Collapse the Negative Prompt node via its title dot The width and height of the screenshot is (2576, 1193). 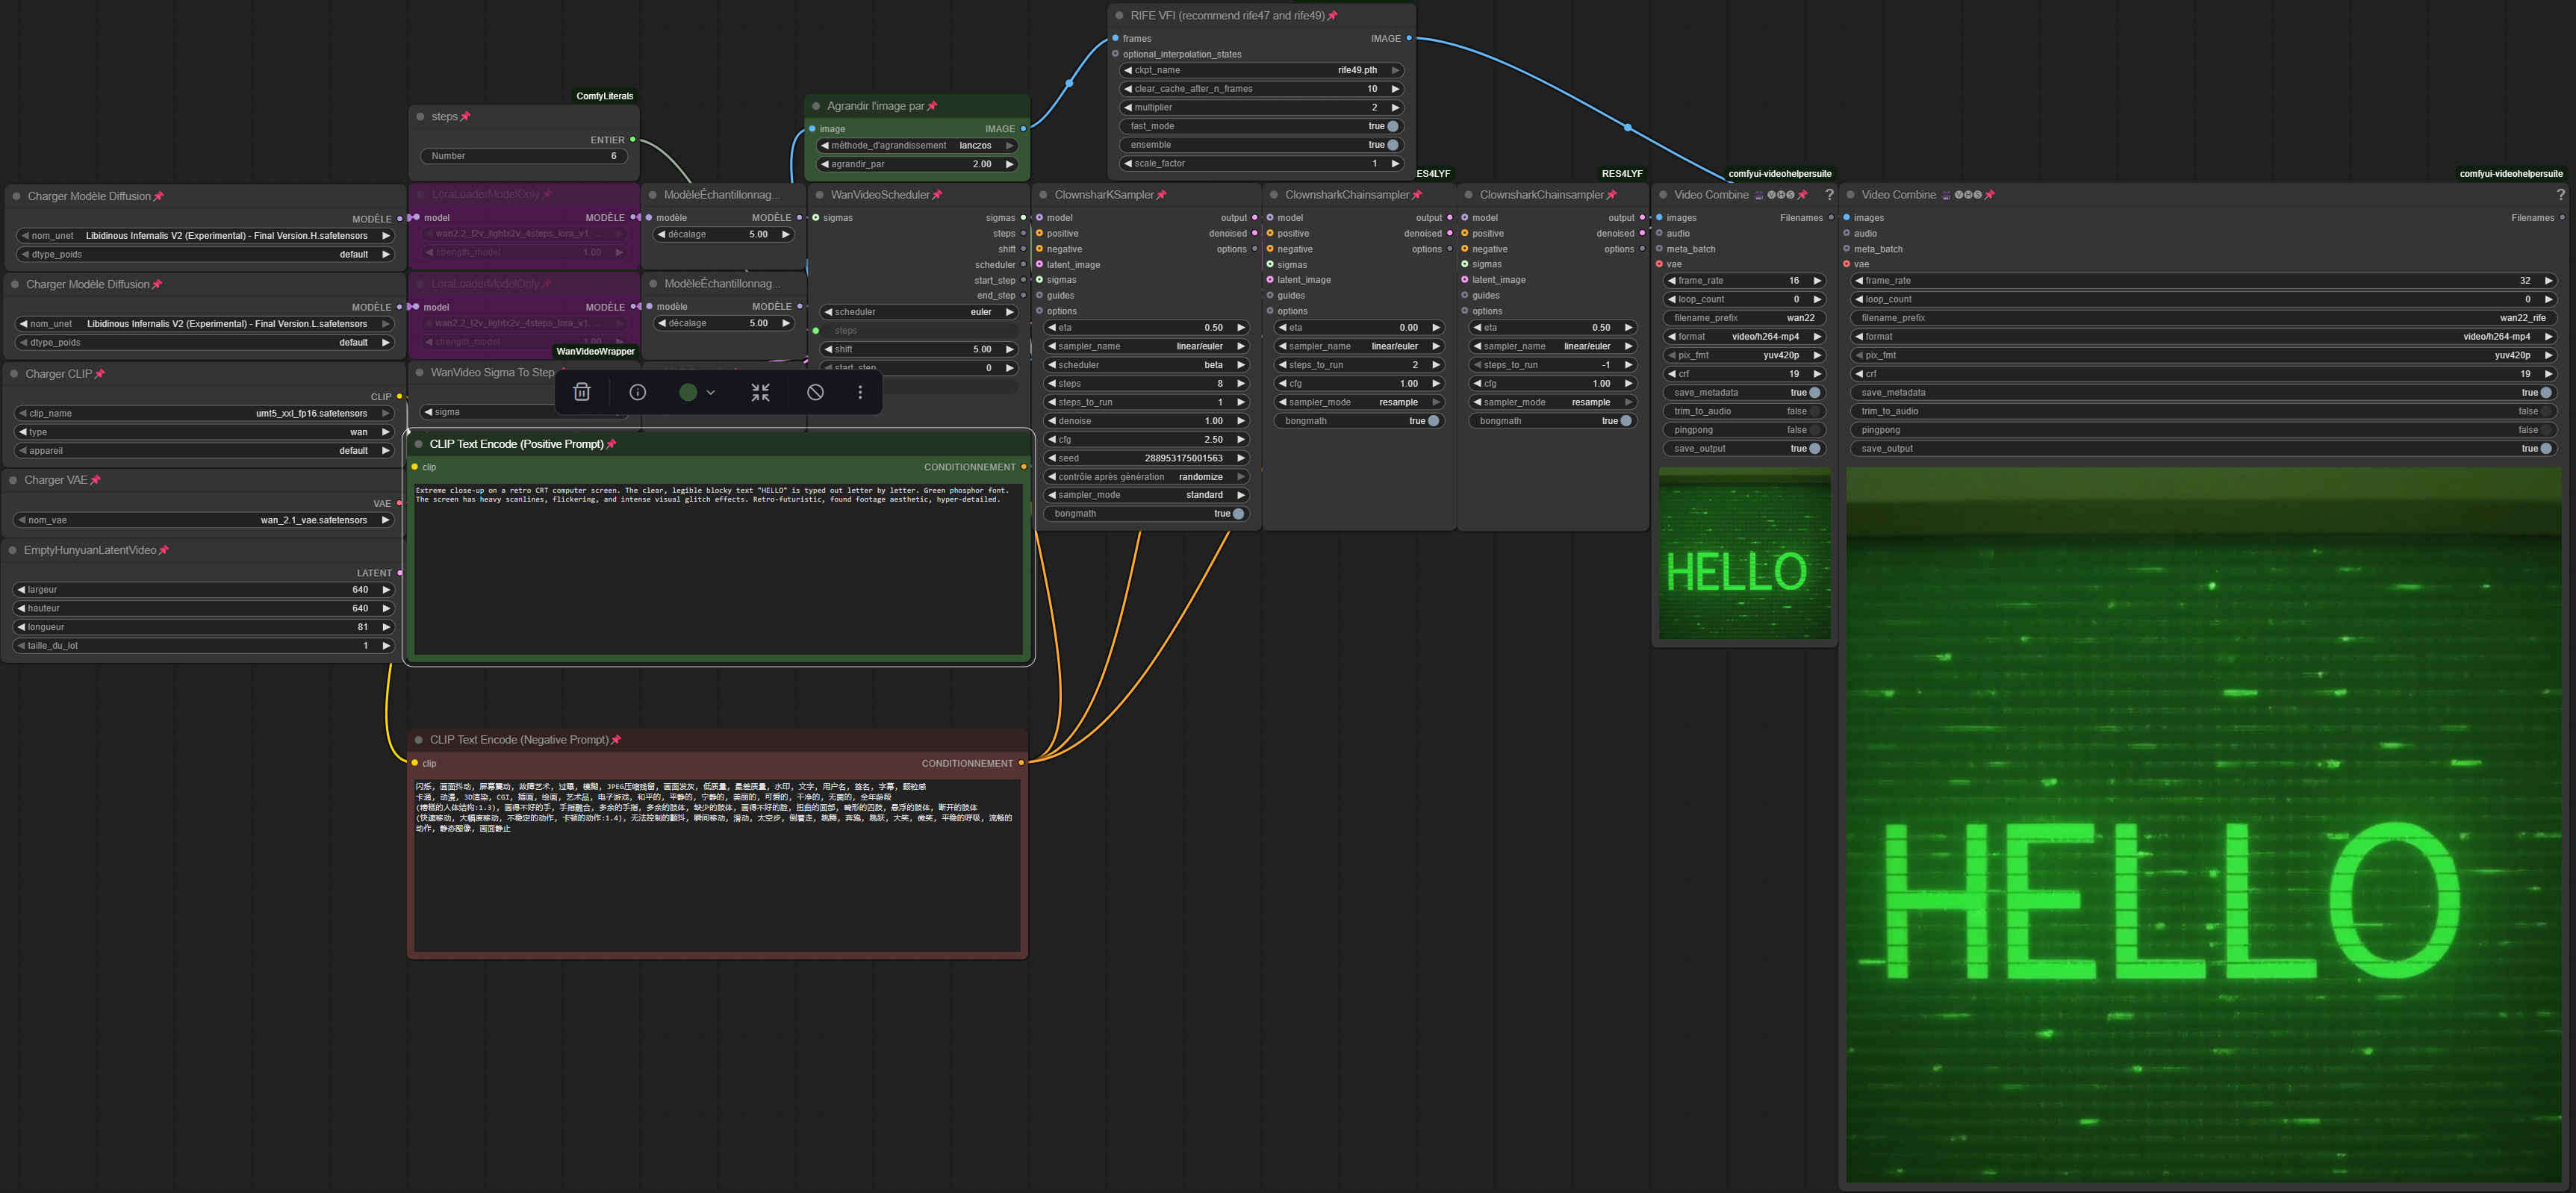pos(418,740)
